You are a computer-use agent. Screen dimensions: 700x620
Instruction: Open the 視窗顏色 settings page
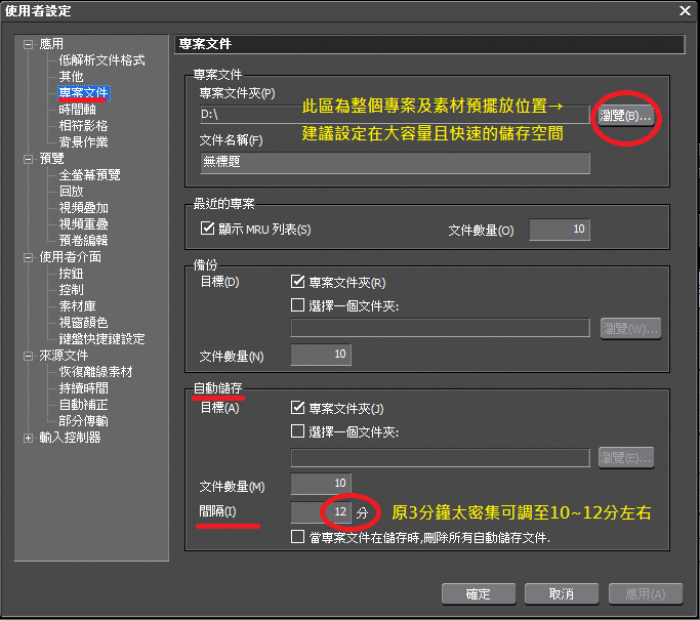83,323
